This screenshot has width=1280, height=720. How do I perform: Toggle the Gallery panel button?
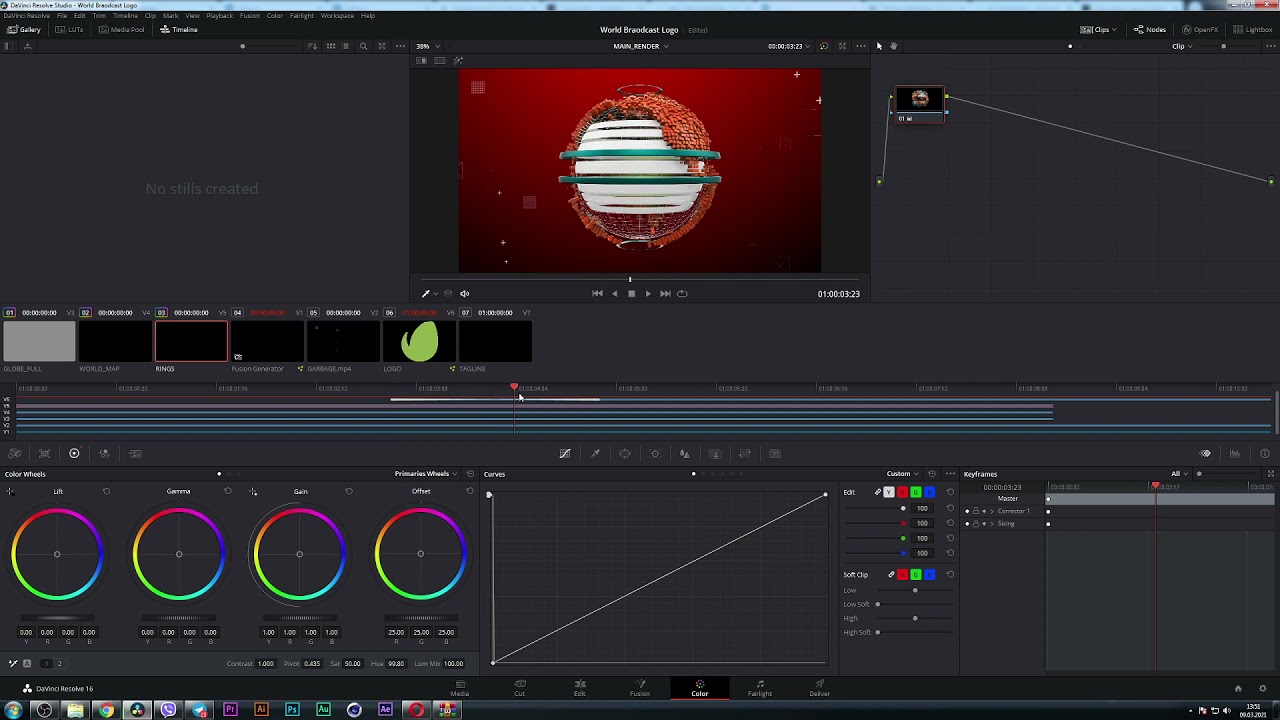pos(24,30)
